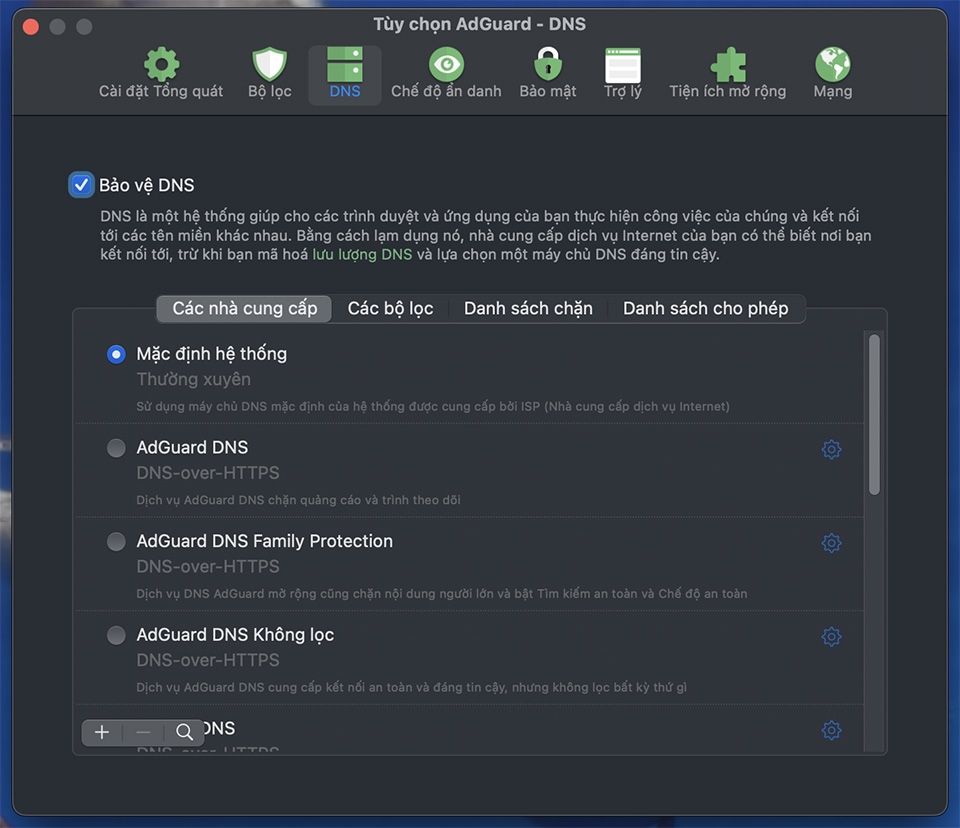Open the Bảo mật padlock tab

pos(548,73)
